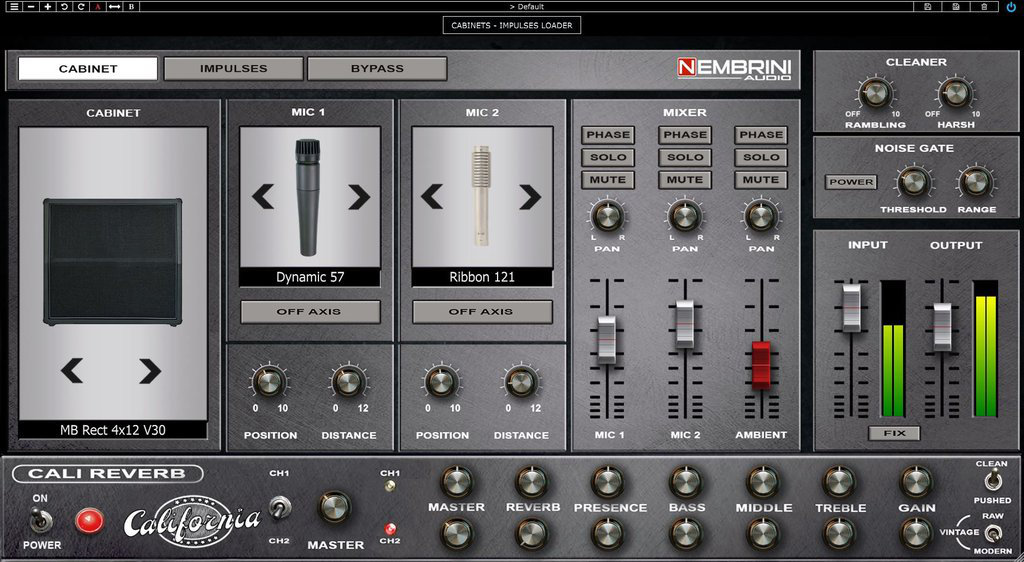This screenshot has width=1024, height=562.
Task: Flip the Vintage/Raw/Modern switch
Action: (x=993, y=533)
